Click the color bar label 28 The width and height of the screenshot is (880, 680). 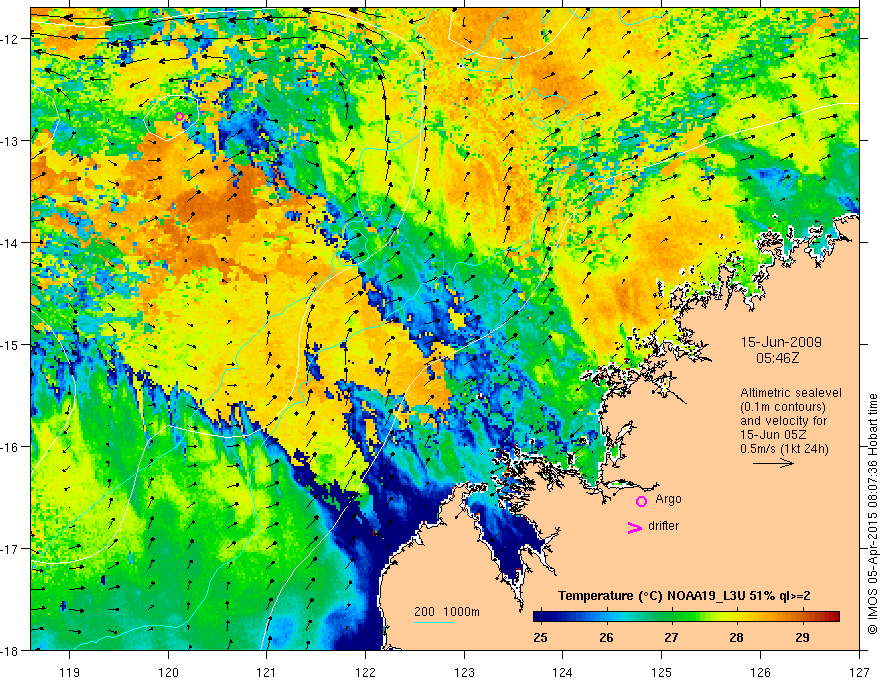click(736, 637)
